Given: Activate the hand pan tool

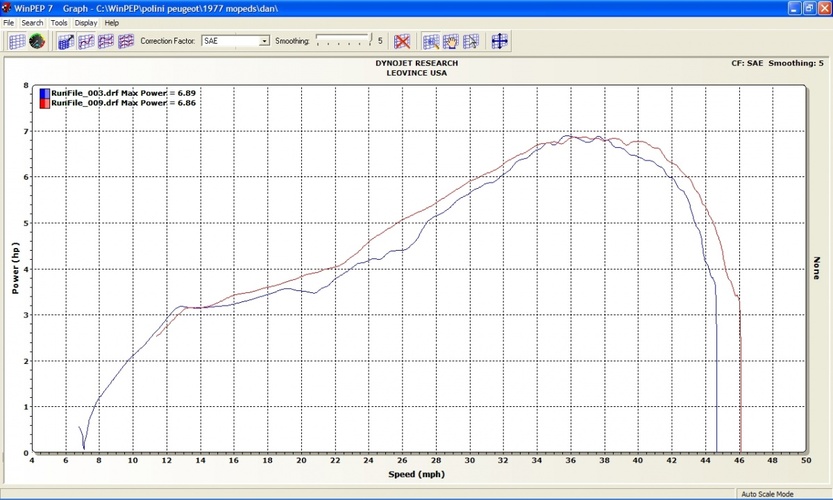Looking at the screenshot, I should (451, 41).
